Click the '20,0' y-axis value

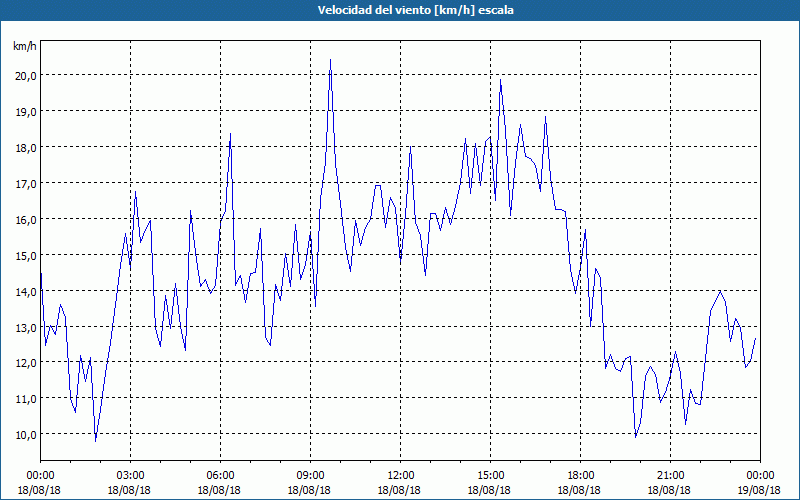coord(25,76)
